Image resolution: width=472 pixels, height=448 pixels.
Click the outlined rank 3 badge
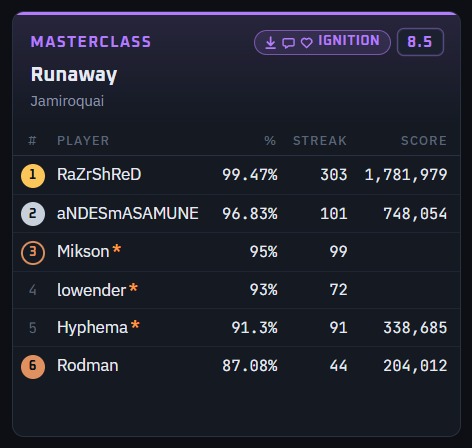pyautogui.click(x=33, y=252)
